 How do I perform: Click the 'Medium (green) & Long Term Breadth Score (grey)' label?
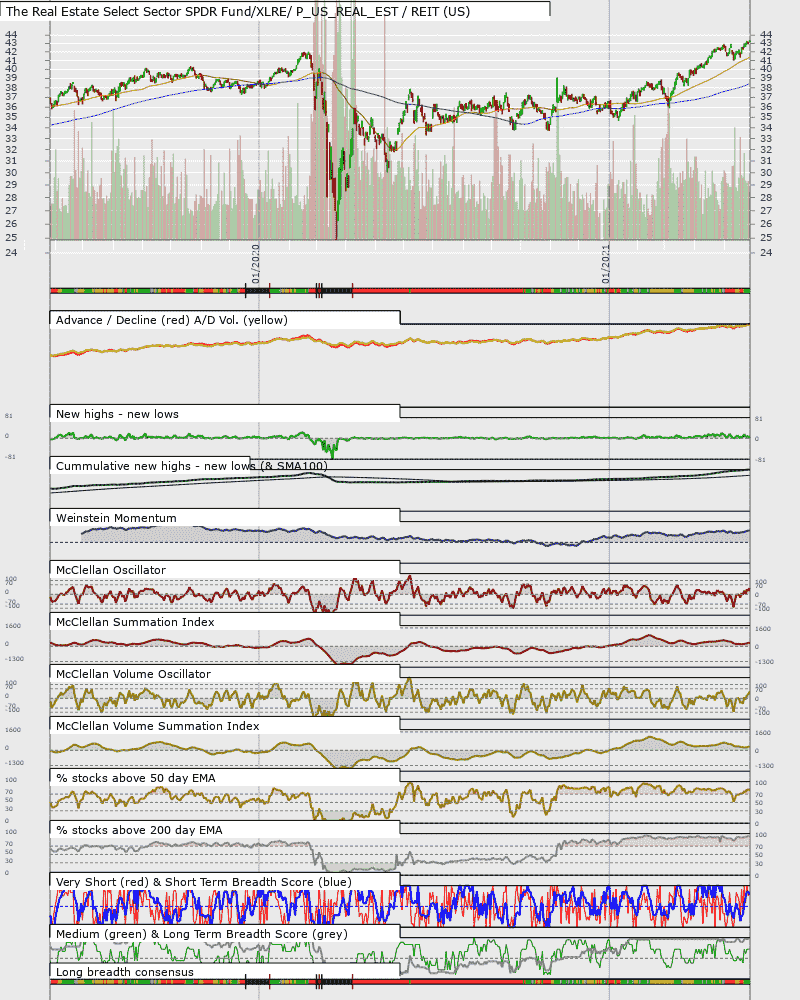tap(202, 934)
